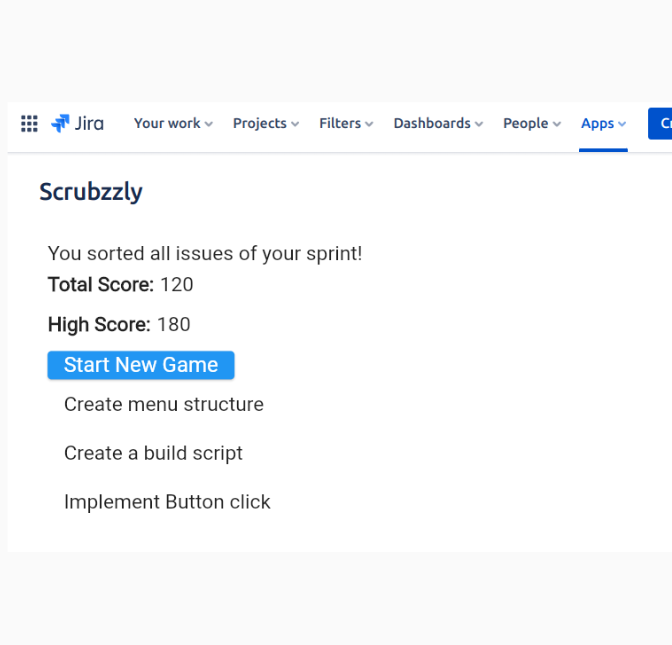672x645 pixels.
Task: Click the chevron arrow beside Your work
Action: click(209, 124)
